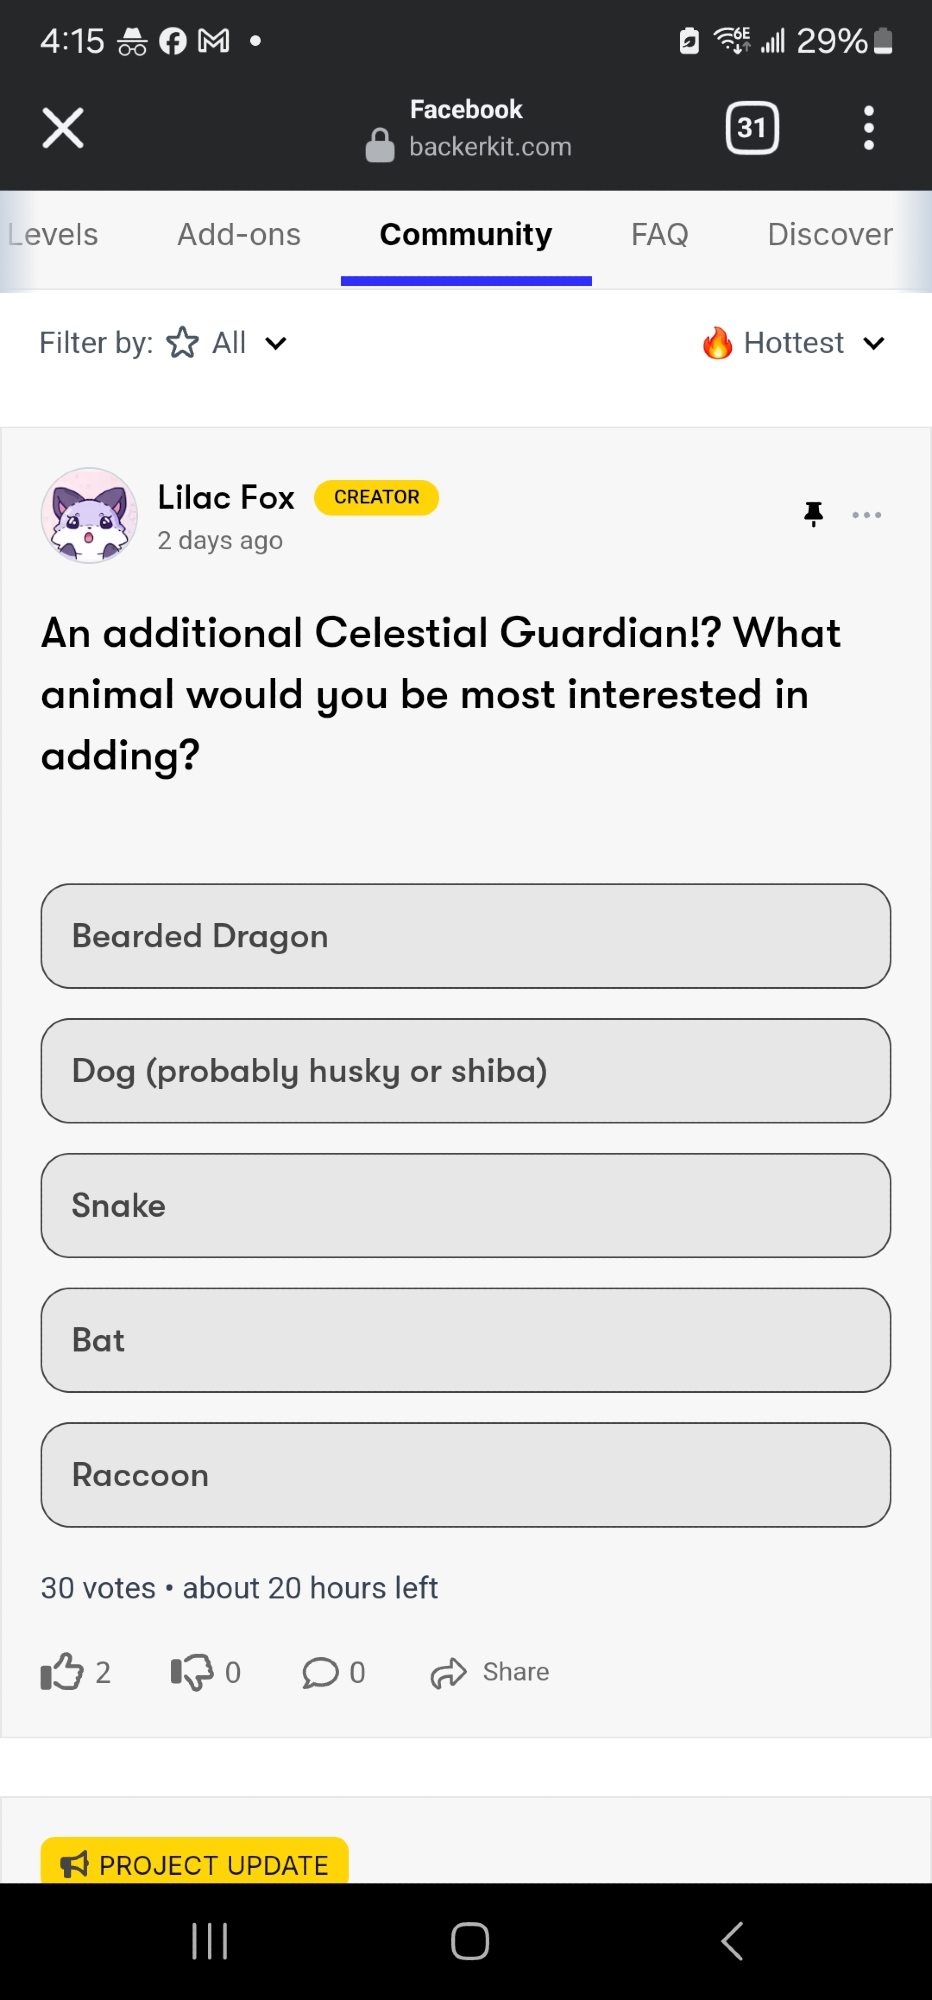
Task: Share the poll post
Action: 490,1672
